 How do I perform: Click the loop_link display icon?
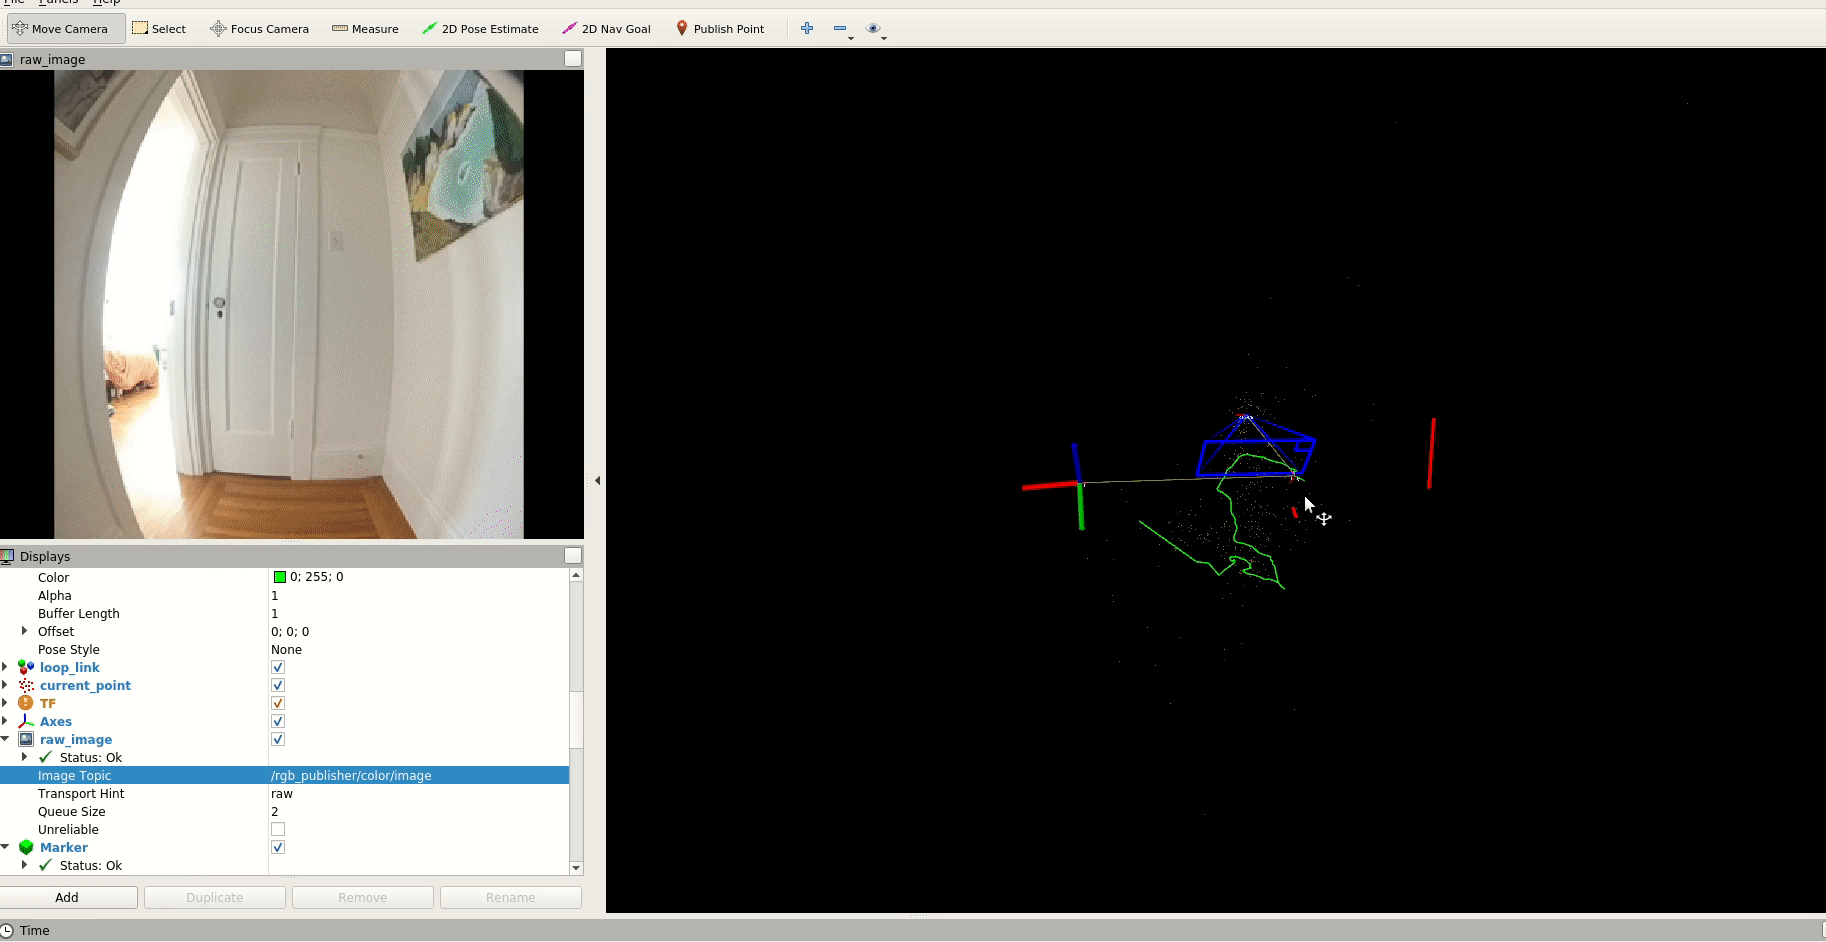pyautogui.click(x=26, y=667)
